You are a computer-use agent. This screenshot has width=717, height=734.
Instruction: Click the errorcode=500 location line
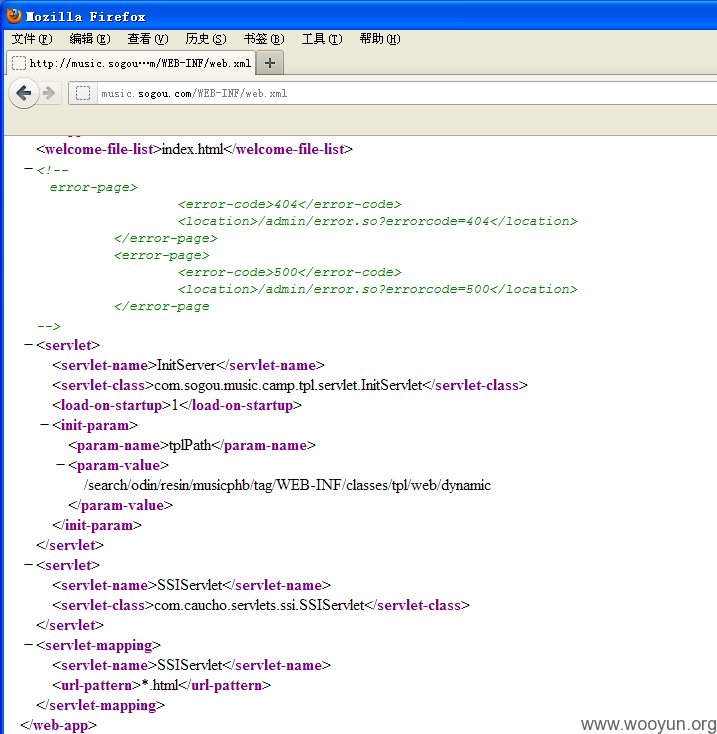(378, 289)
